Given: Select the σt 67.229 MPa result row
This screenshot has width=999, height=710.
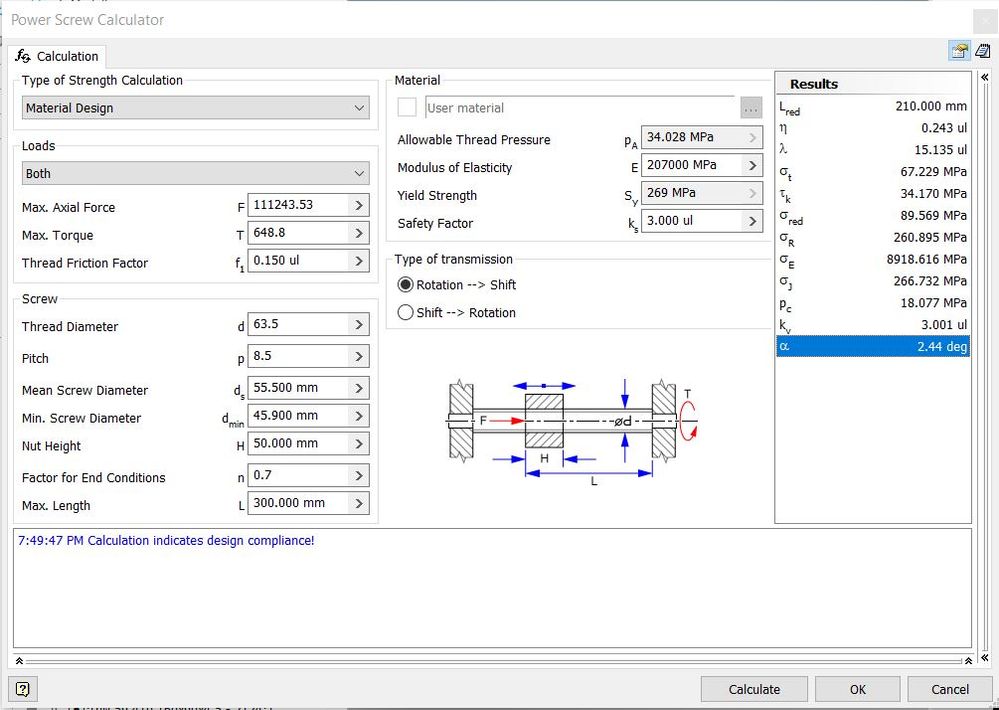Looking at the screenshot, I should point(873,172).
